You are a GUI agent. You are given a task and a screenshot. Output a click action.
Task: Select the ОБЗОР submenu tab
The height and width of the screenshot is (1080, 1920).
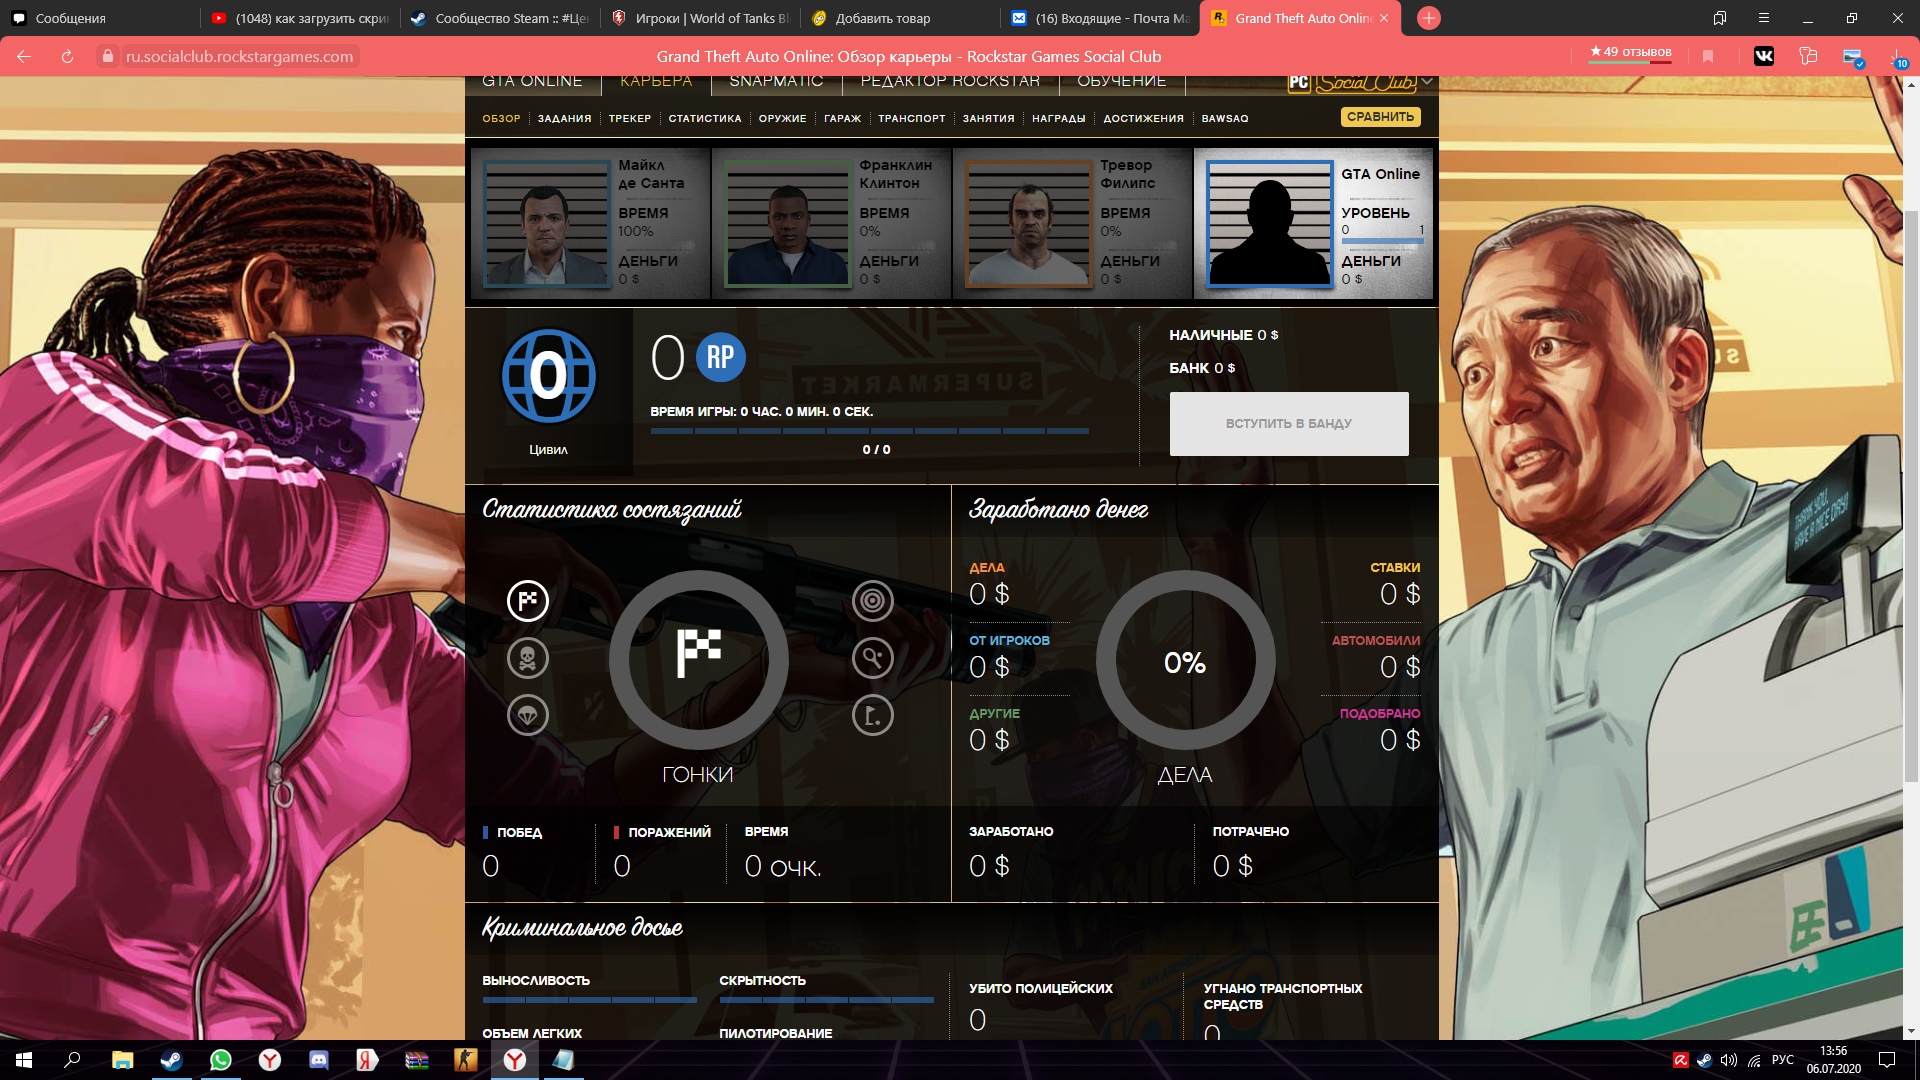click(501, 119)
